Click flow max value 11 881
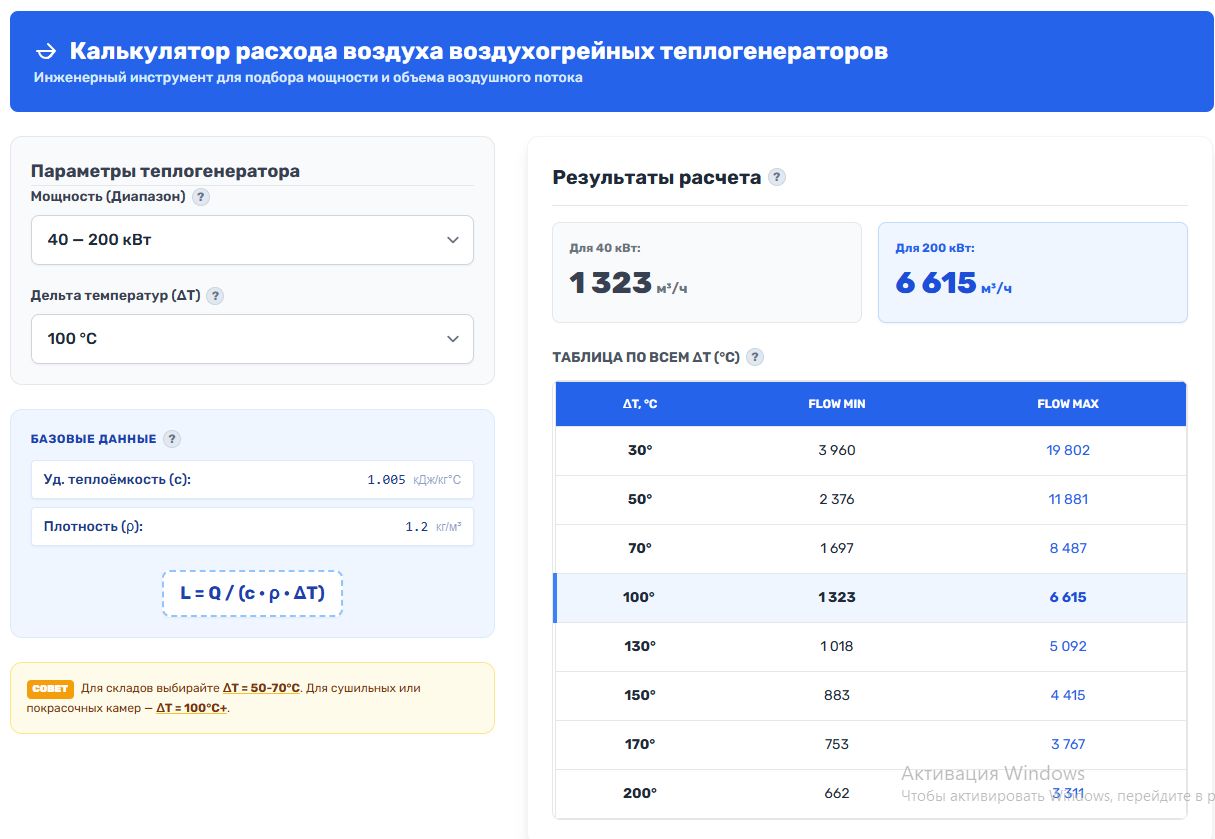This screenshot has height=839, width=1215. [1068, 499]
